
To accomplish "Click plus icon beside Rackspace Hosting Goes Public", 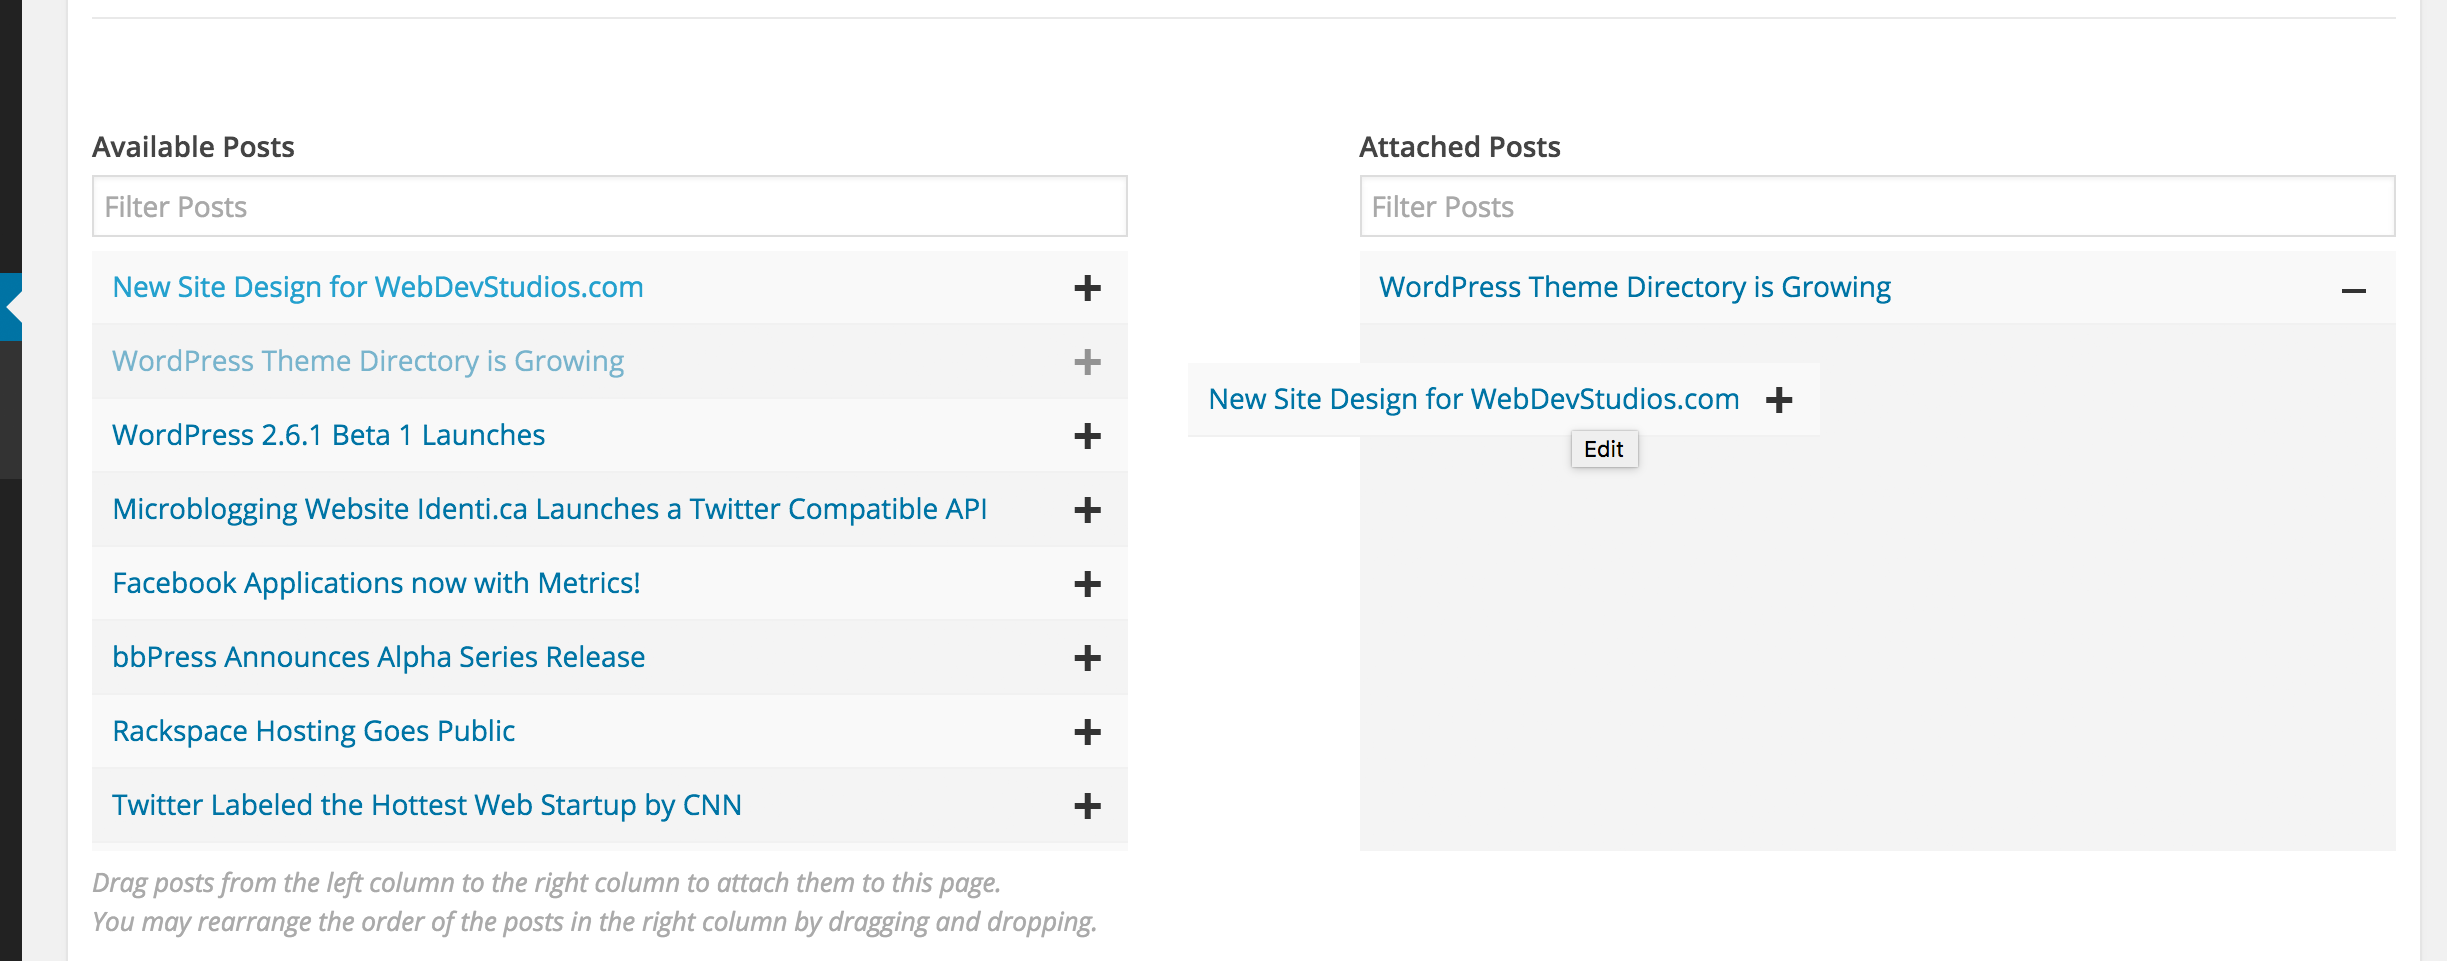I will tap(1087, 732).
